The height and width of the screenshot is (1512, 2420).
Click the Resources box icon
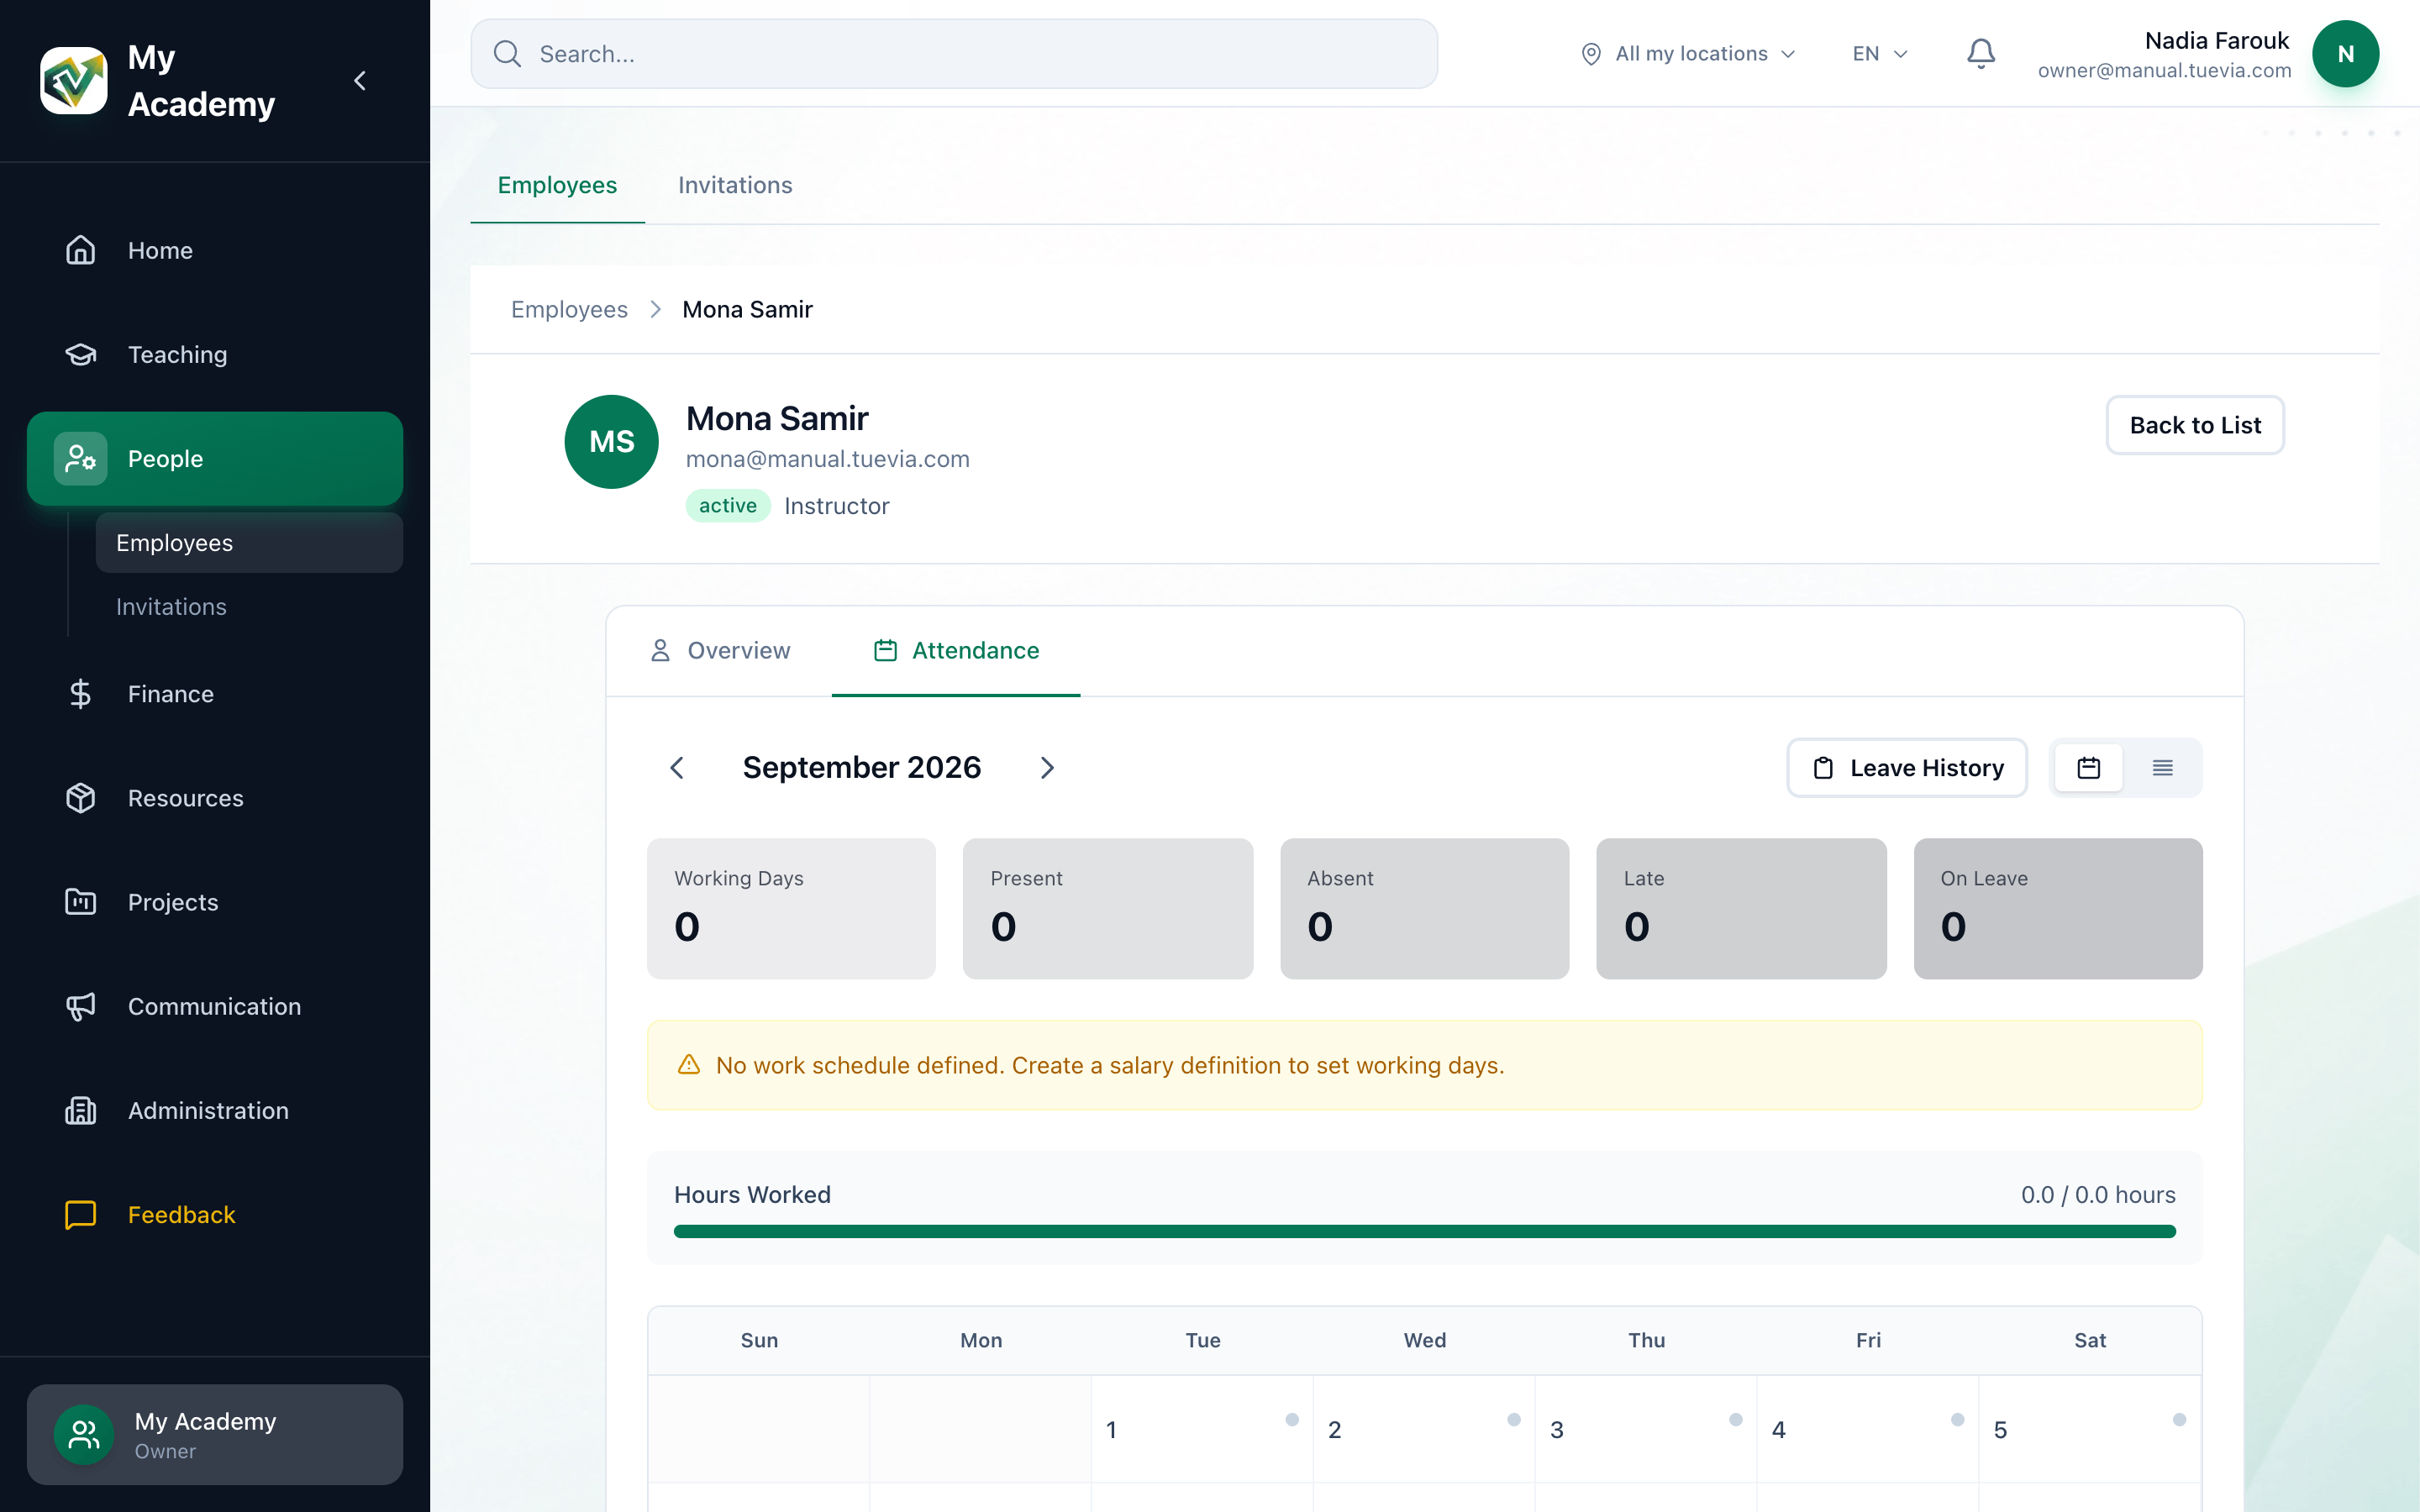point(81,798)
